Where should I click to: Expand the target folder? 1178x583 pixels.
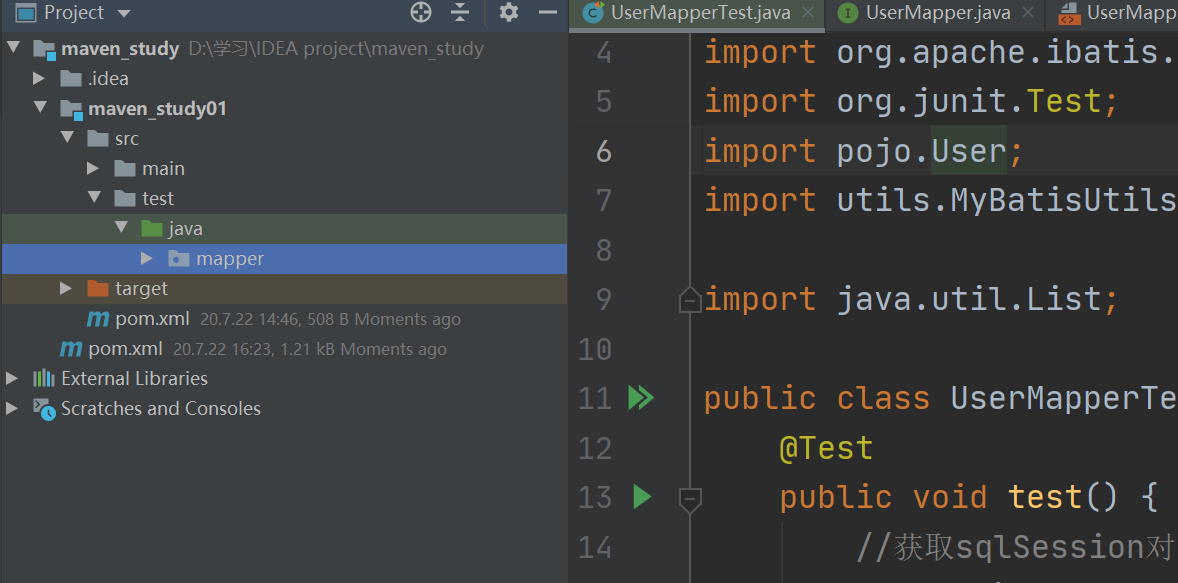66,289
